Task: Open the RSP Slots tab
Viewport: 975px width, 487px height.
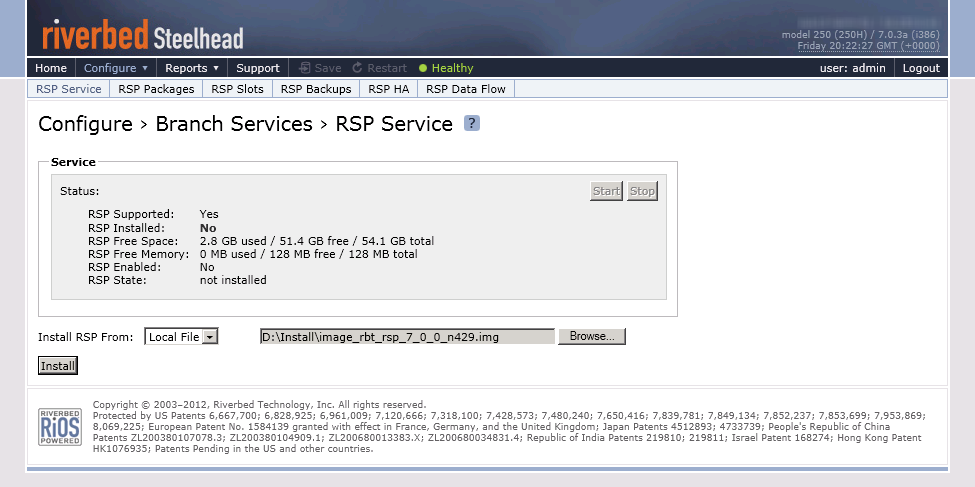Action: click(238, 89)
